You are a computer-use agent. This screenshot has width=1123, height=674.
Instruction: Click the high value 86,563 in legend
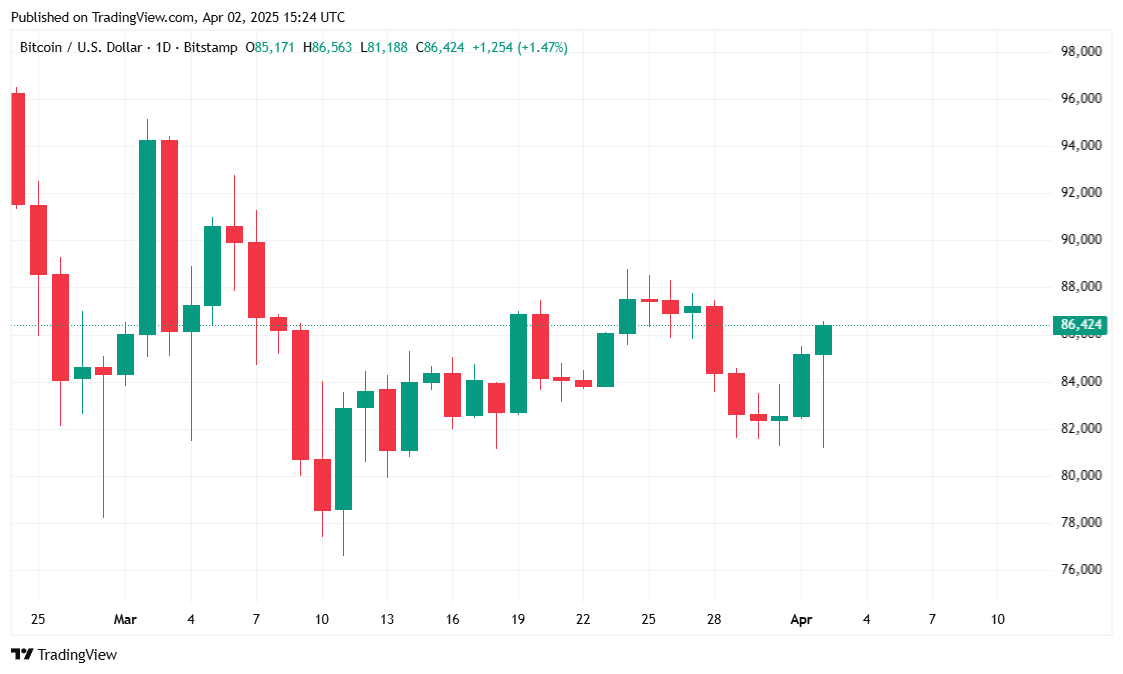tap(331, 47)
